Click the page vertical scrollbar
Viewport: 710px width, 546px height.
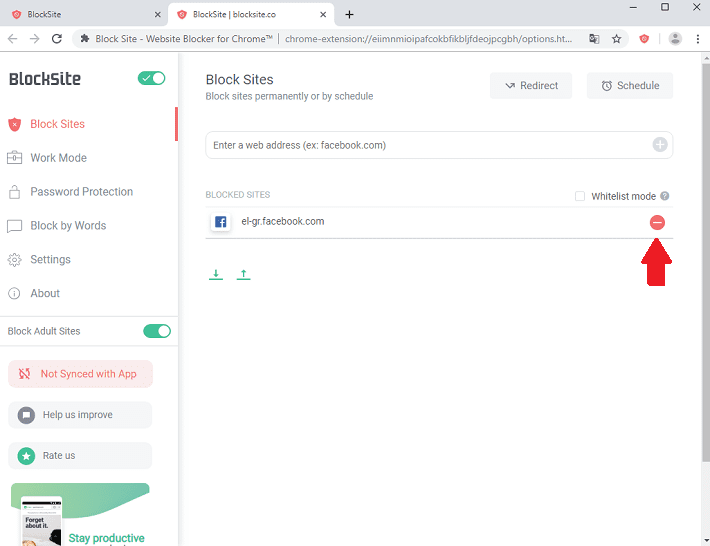pos(706,263)
